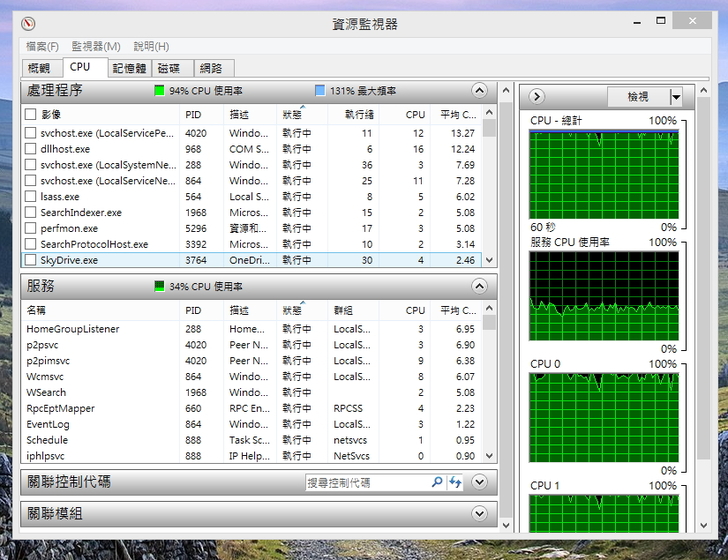The image size is (728, 560).
Task: Click the blue 最大頻率 indicator square
Action: (x=320, y=91)
